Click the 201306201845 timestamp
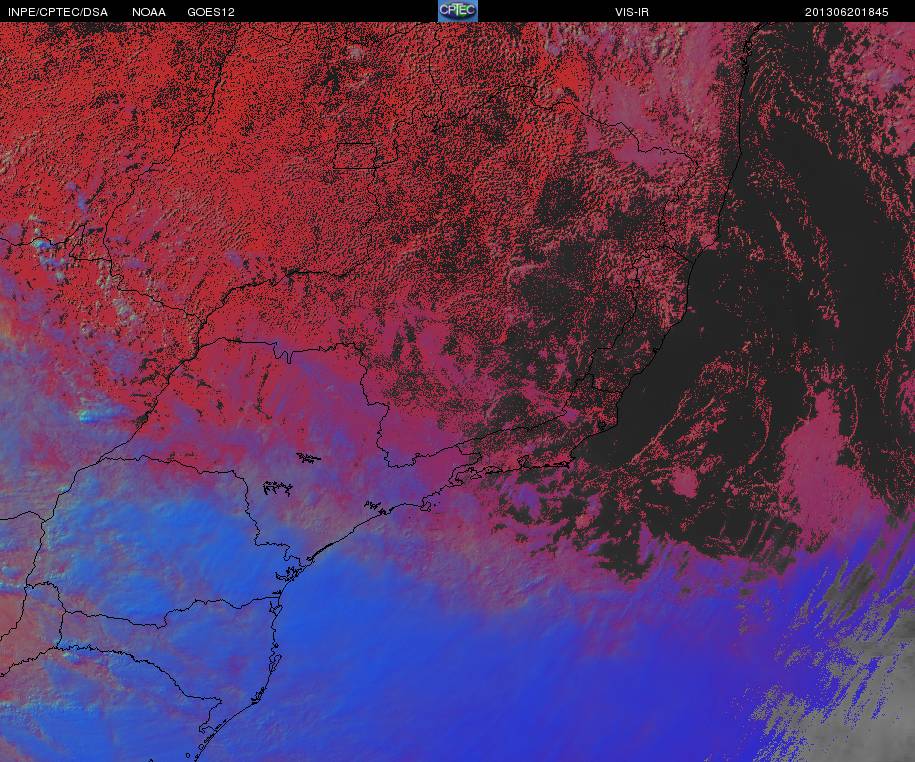This screenshot has width=915, height=762. [846, 12]
